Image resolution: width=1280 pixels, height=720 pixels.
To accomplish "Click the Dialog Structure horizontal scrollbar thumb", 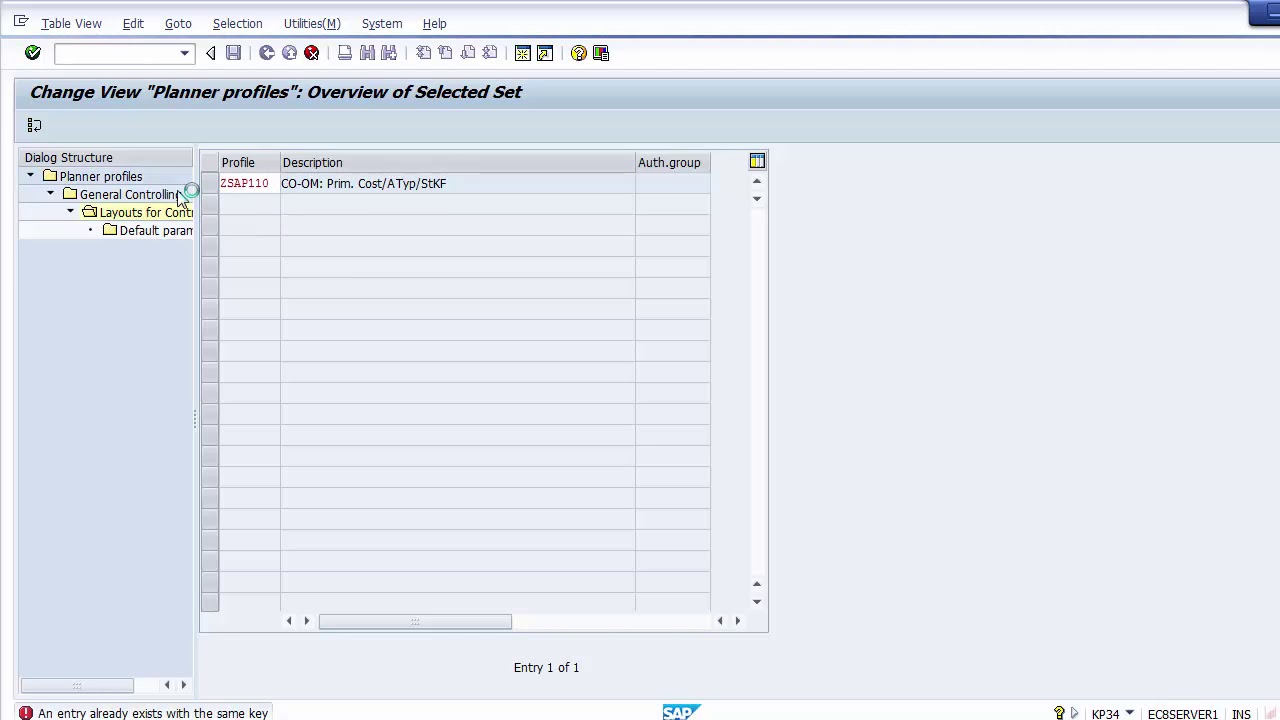I will 77,685.
